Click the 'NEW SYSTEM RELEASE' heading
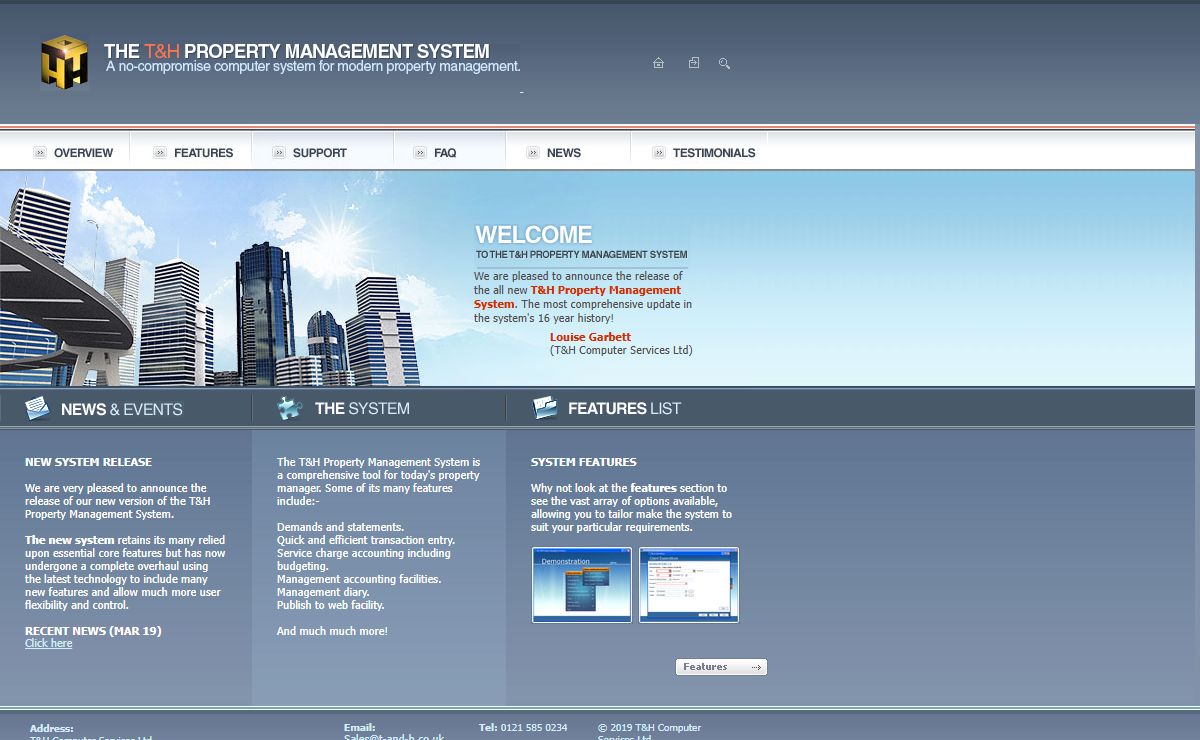The width and height of the screenshot is (1200, 740). (x=88, y=462)
